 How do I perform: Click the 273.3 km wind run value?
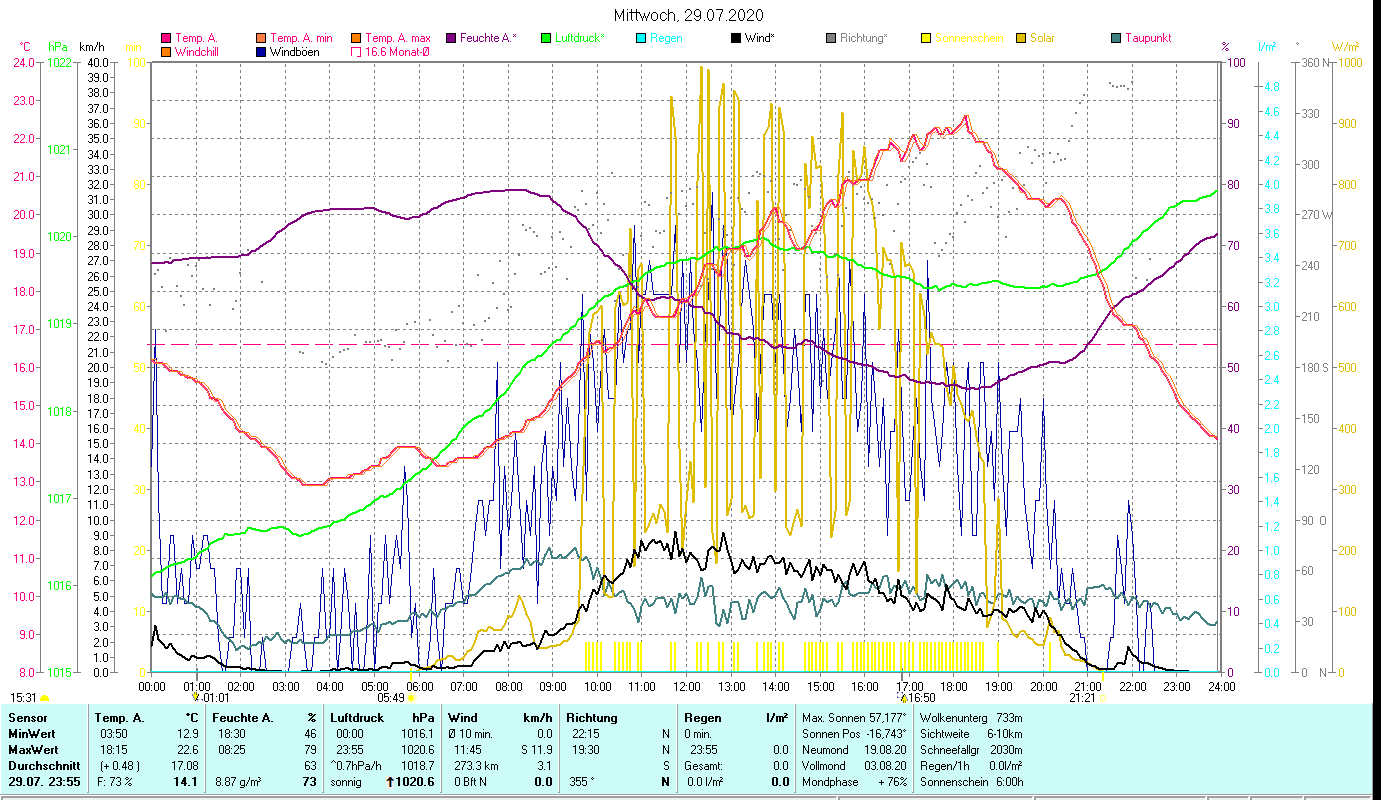coord(476,766)
